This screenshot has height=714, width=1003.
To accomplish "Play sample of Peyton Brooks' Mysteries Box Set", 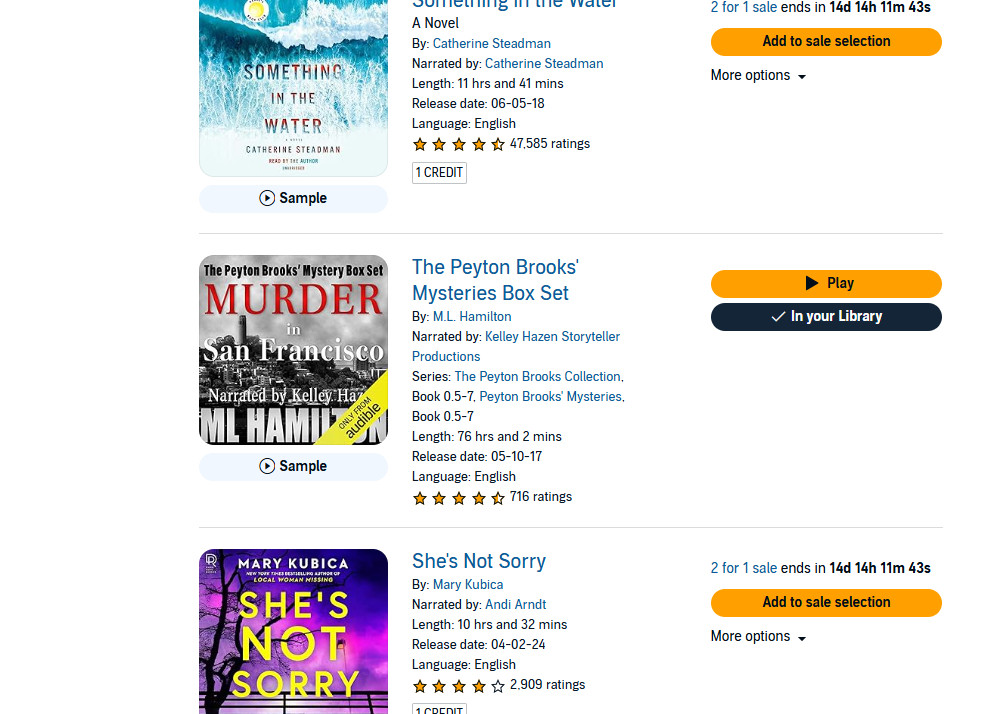I will click(x=293, y=466).
